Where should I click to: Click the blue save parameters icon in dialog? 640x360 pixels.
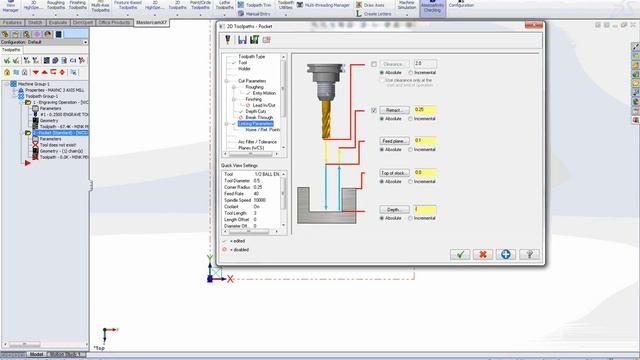click(x=242, y=40)
